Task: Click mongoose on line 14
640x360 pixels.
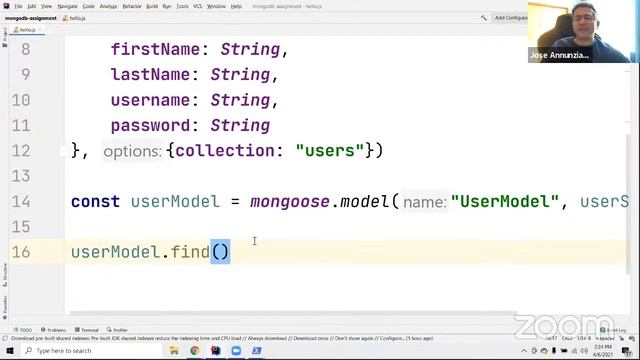Action: coord(290,202)
